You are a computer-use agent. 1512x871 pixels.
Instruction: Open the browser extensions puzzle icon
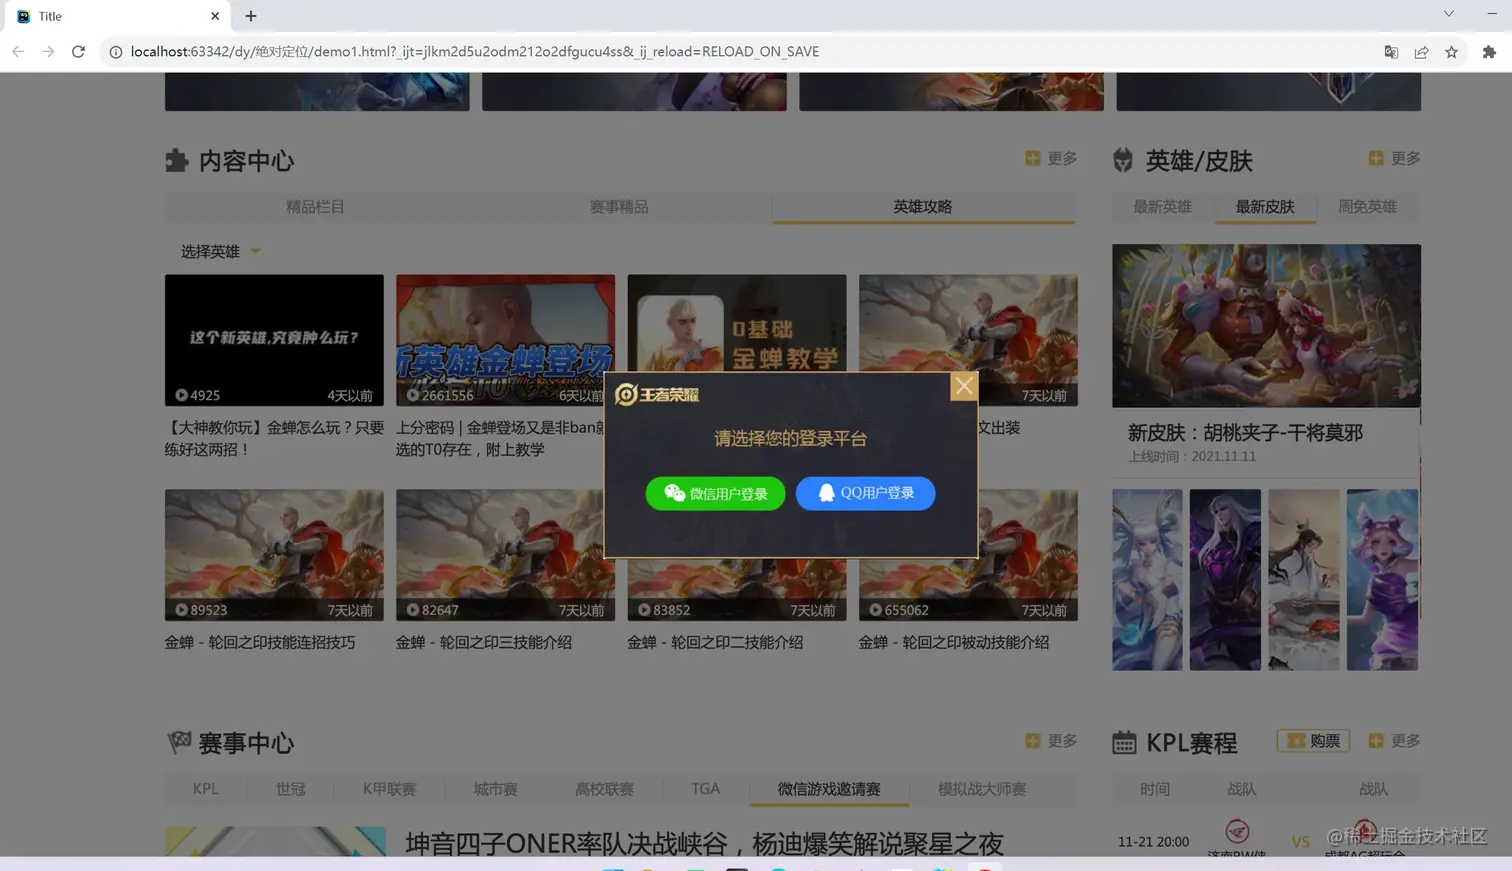pos(1489,52)
